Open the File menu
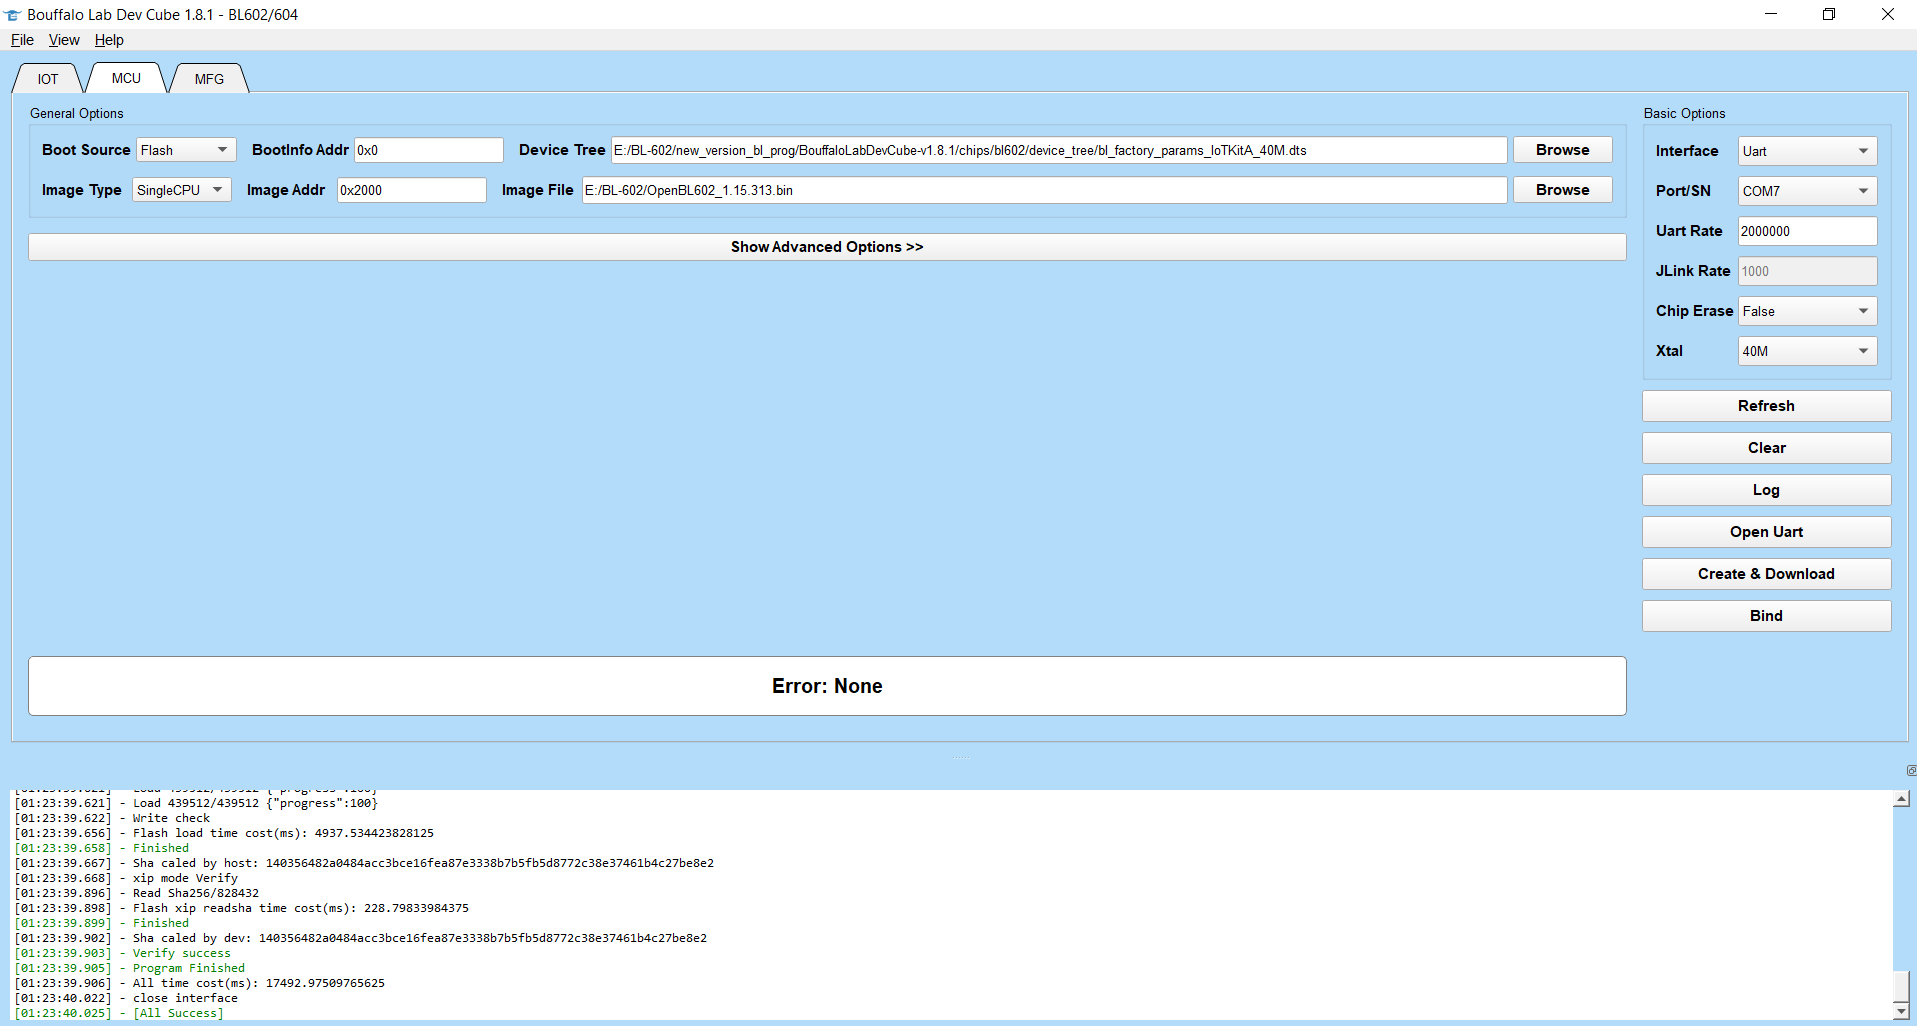The image size is (1917, 1026). pyautogui.click(x=22, y=40)
